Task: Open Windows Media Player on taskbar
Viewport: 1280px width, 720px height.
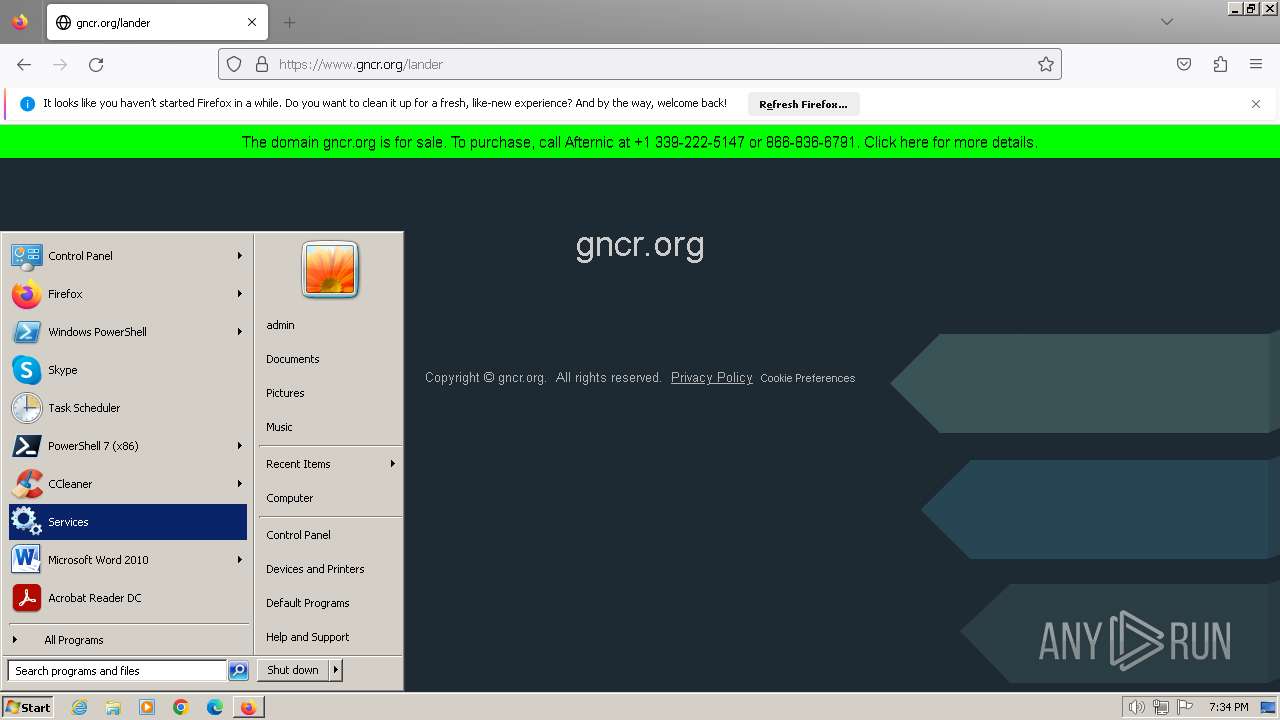Action: [147, 707]
